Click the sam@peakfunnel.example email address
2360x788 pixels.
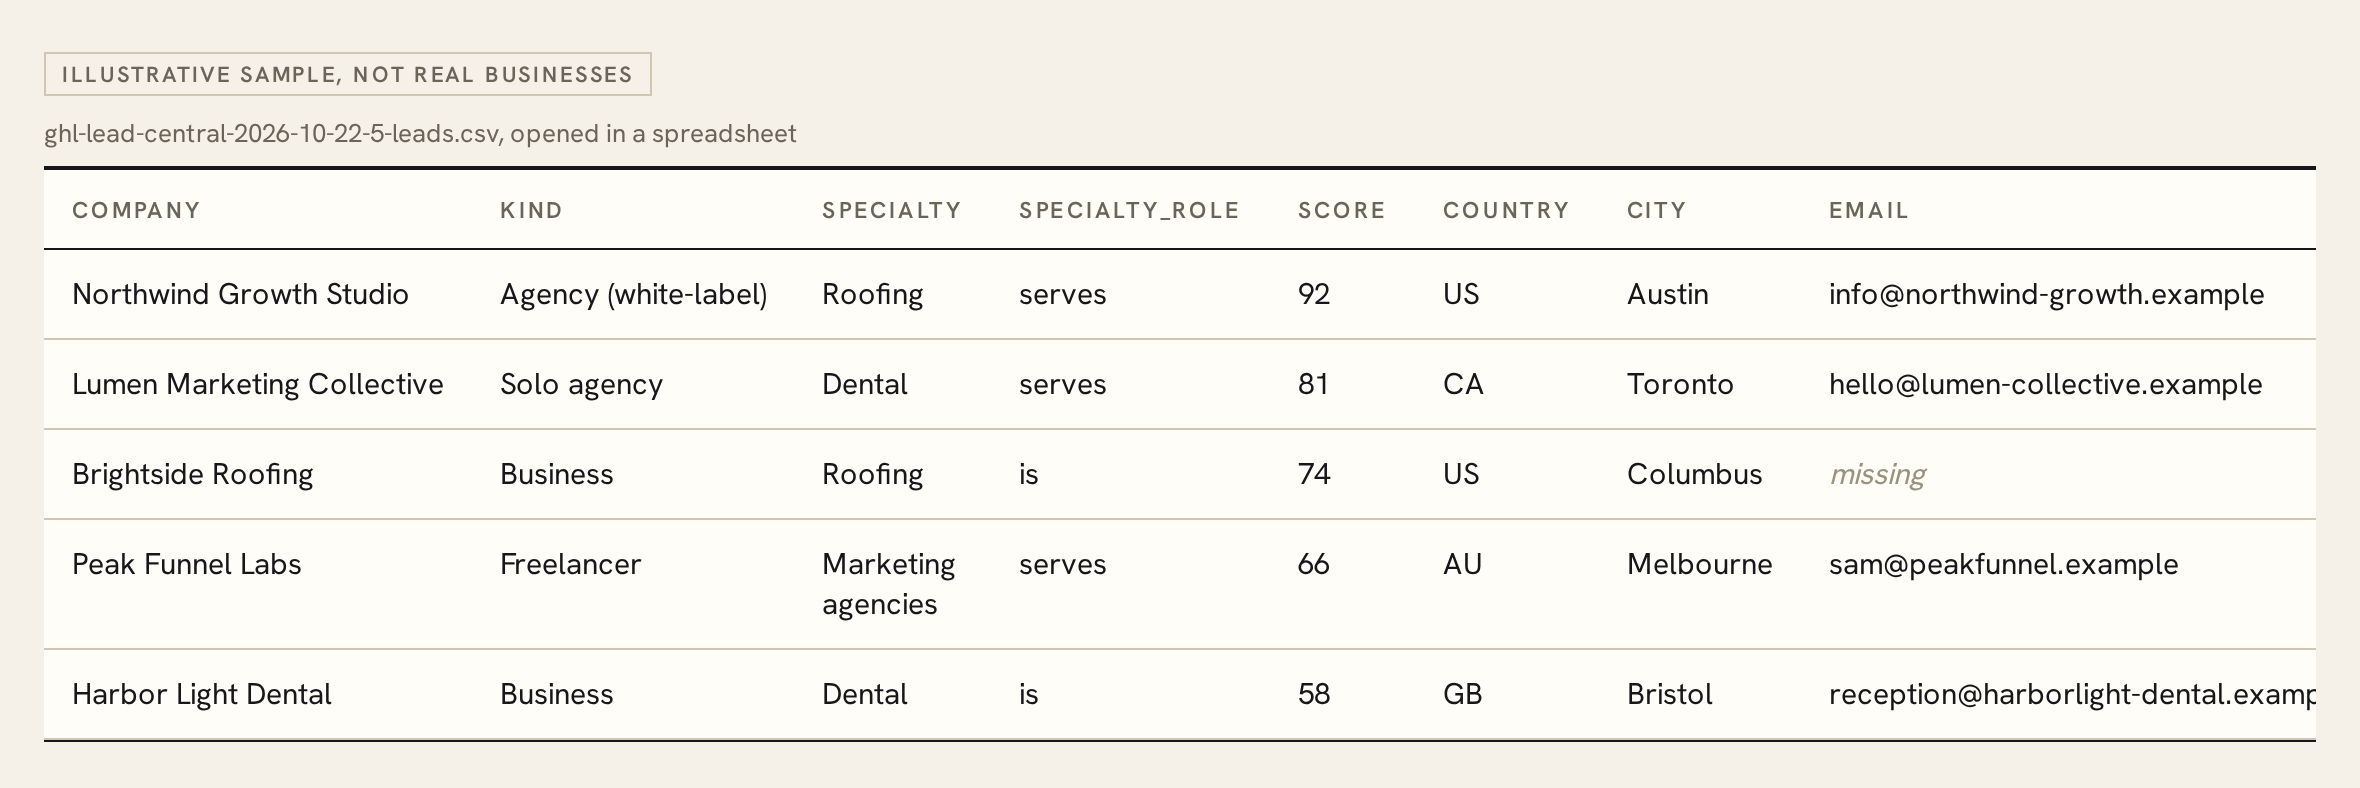pos(2003,564)
